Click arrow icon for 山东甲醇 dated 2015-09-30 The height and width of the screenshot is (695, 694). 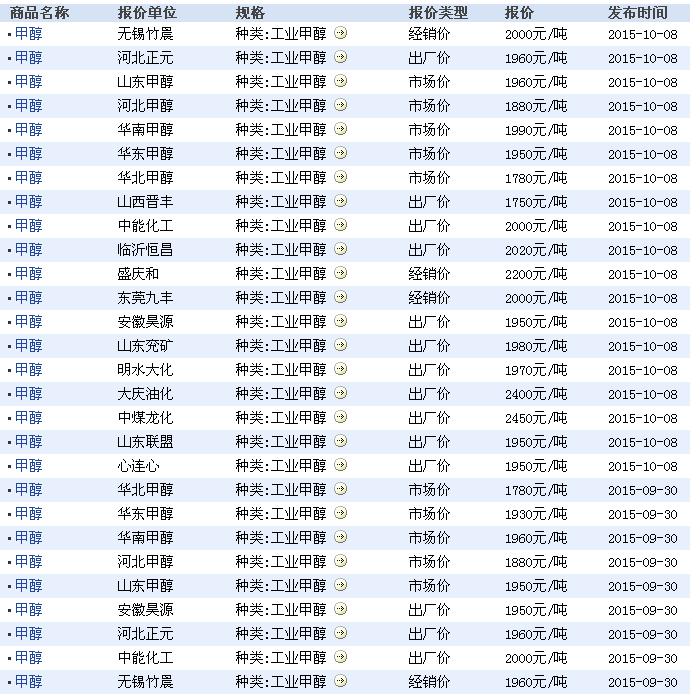click(340, 585)
